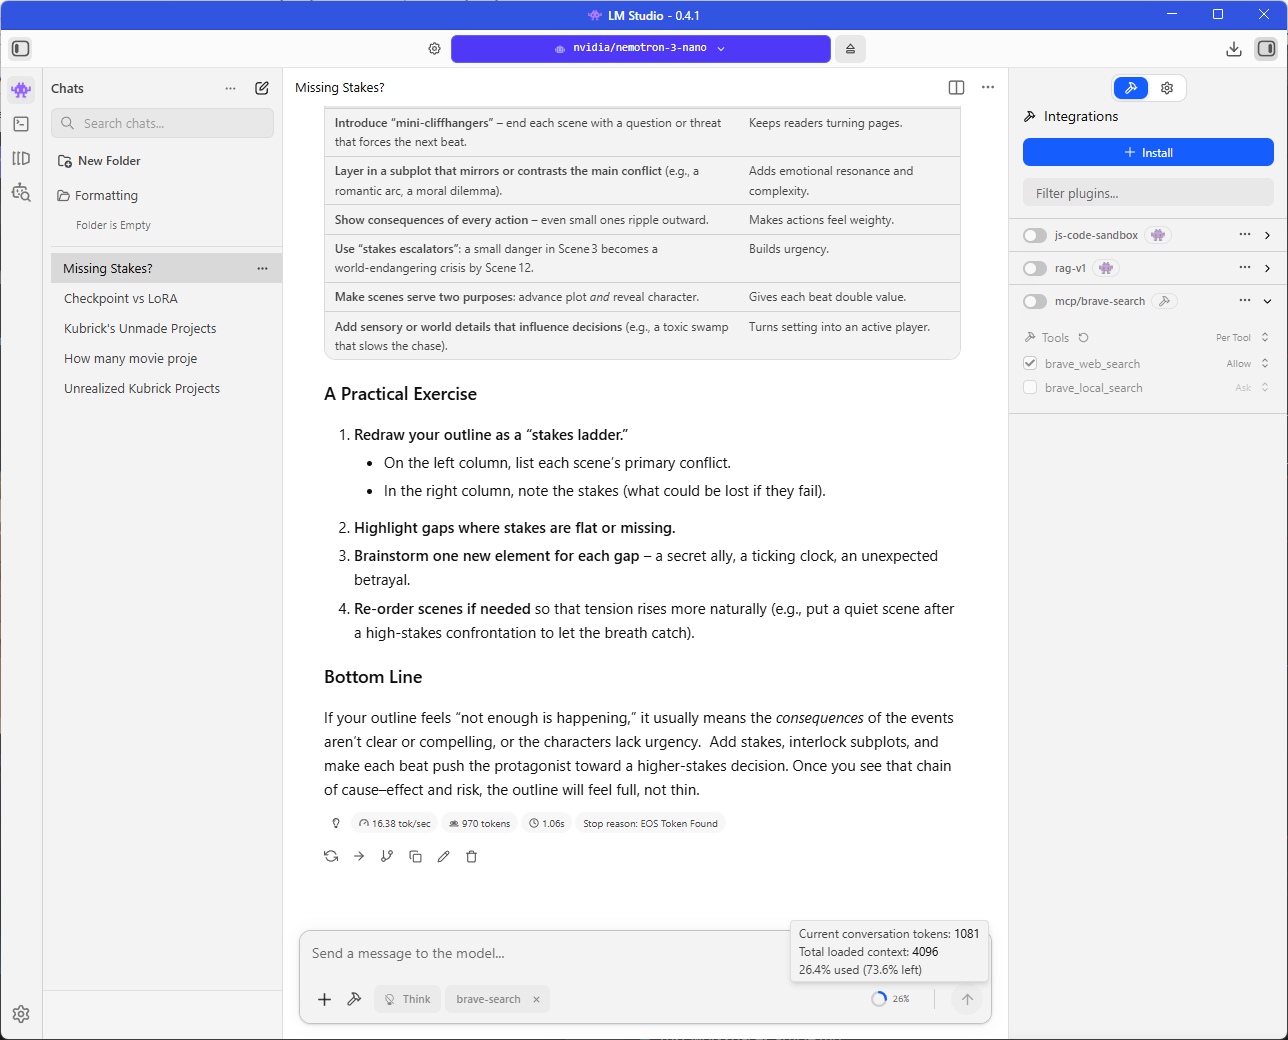Copy the message using the copy icon

pos(415,857)
